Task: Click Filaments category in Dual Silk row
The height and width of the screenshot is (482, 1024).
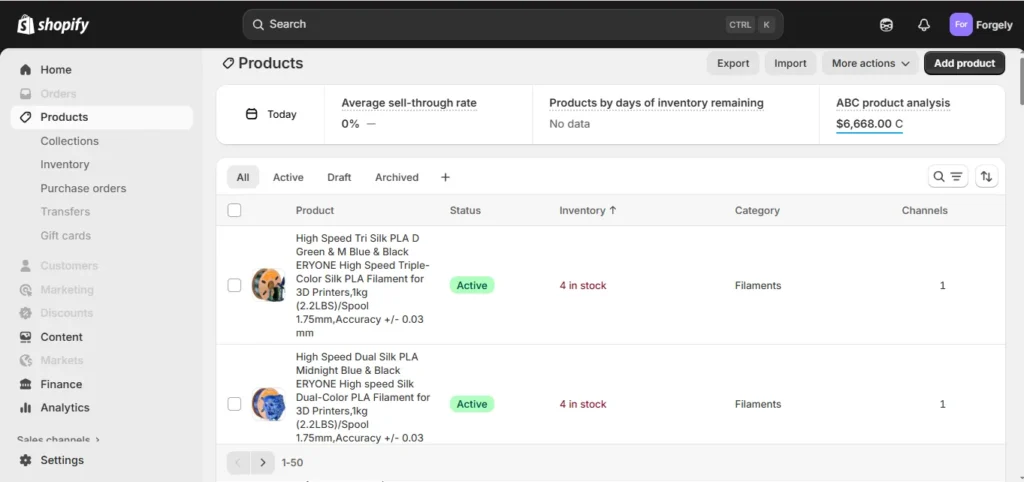Action: click(x=758, y=404)
